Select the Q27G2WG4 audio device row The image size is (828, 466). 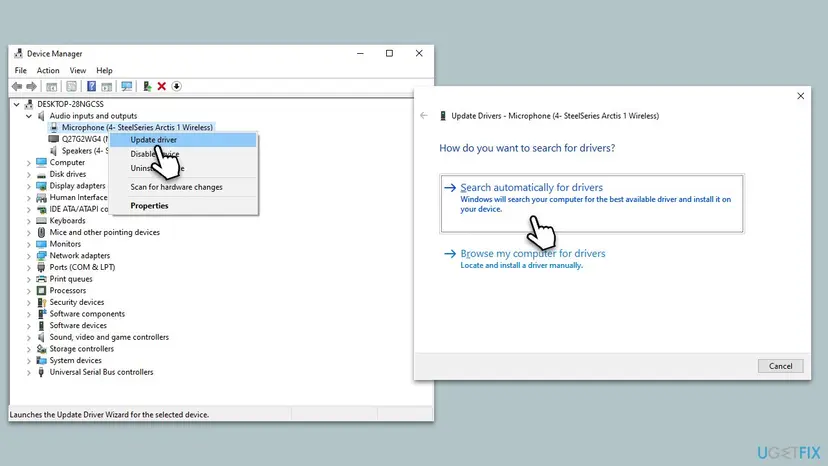79,139
